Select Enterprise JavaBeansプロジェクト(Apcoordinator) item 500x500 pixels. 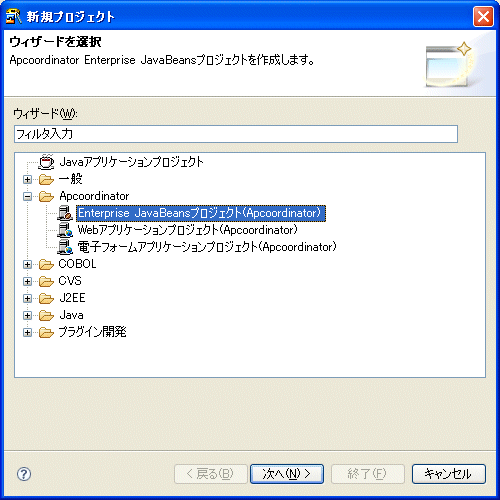point(201,213)
